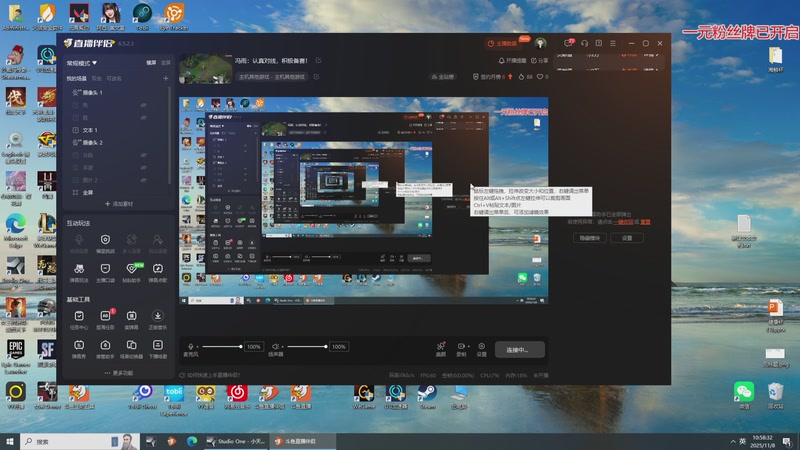Open the 读弹幕 tool icon
The height and width of the screenshot is (450, 800).
[131, 316]
